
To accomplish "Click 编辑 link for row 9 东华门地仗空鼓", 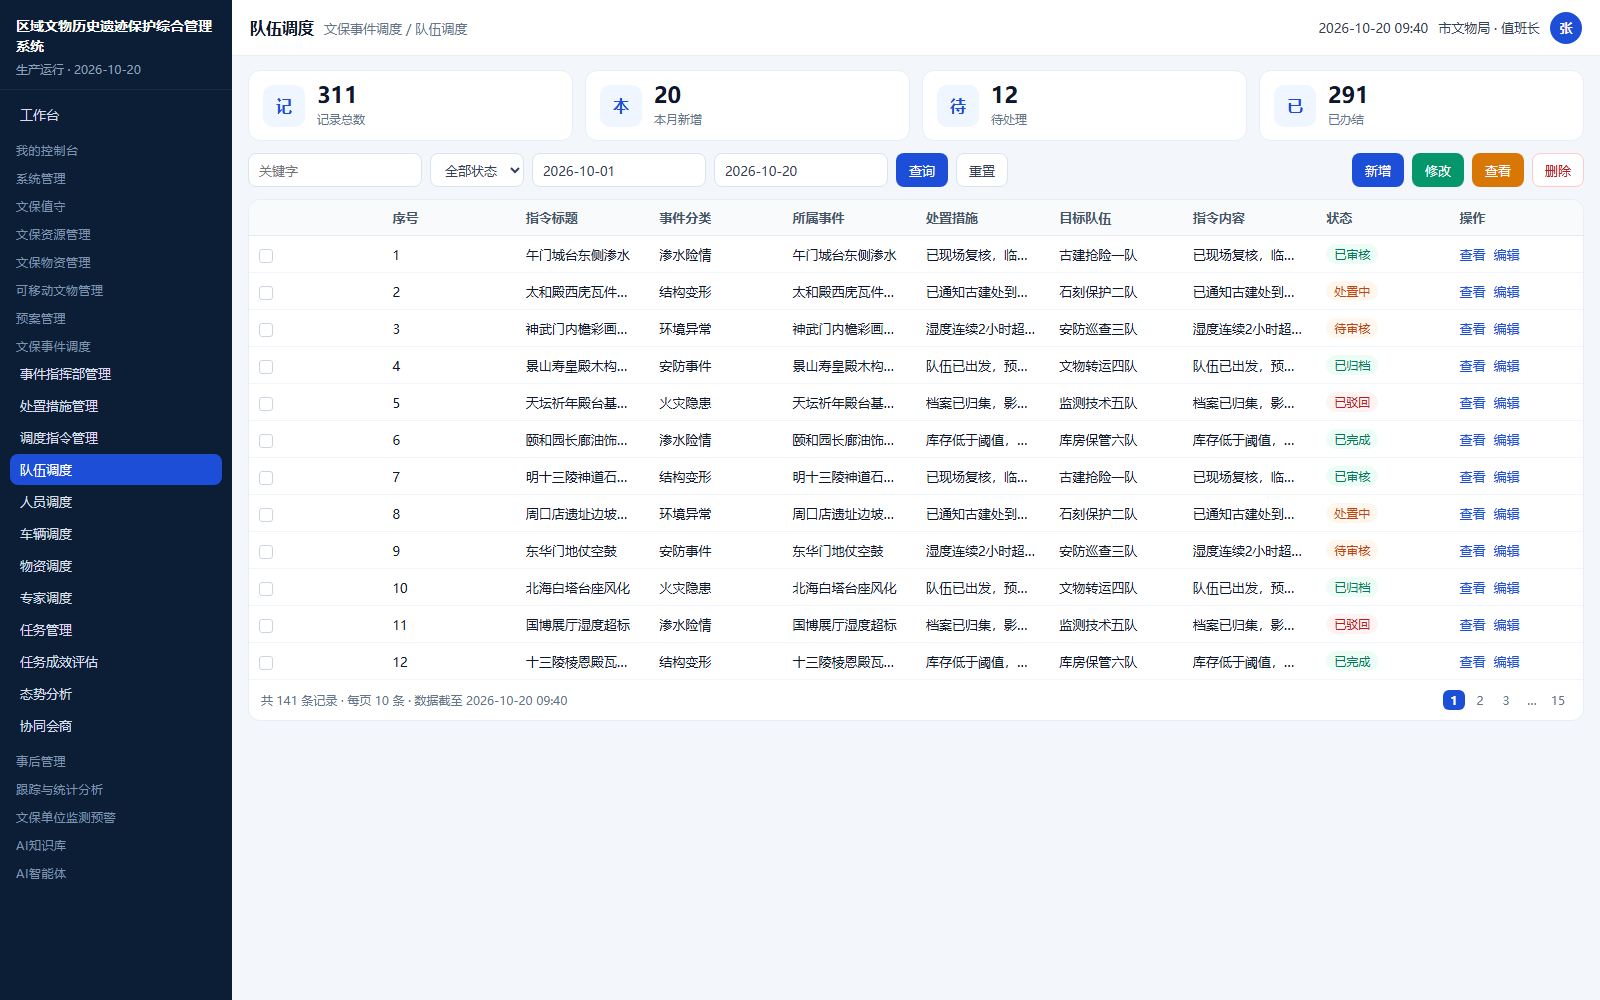I will 1507,551.
